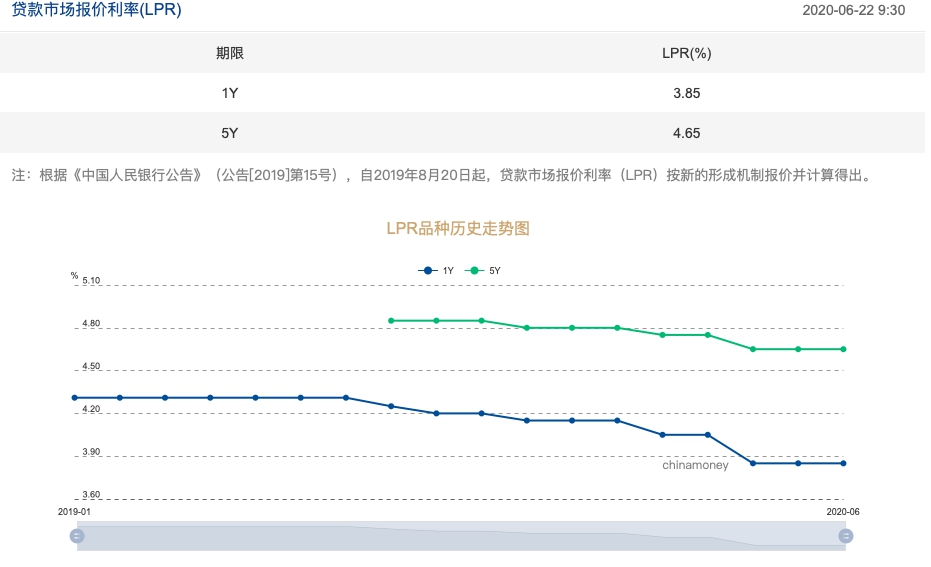This screenshot has height=567, width=931.
Task: Click the last 5Y data point
Action: pyautogui.click(x=843, y=349)
